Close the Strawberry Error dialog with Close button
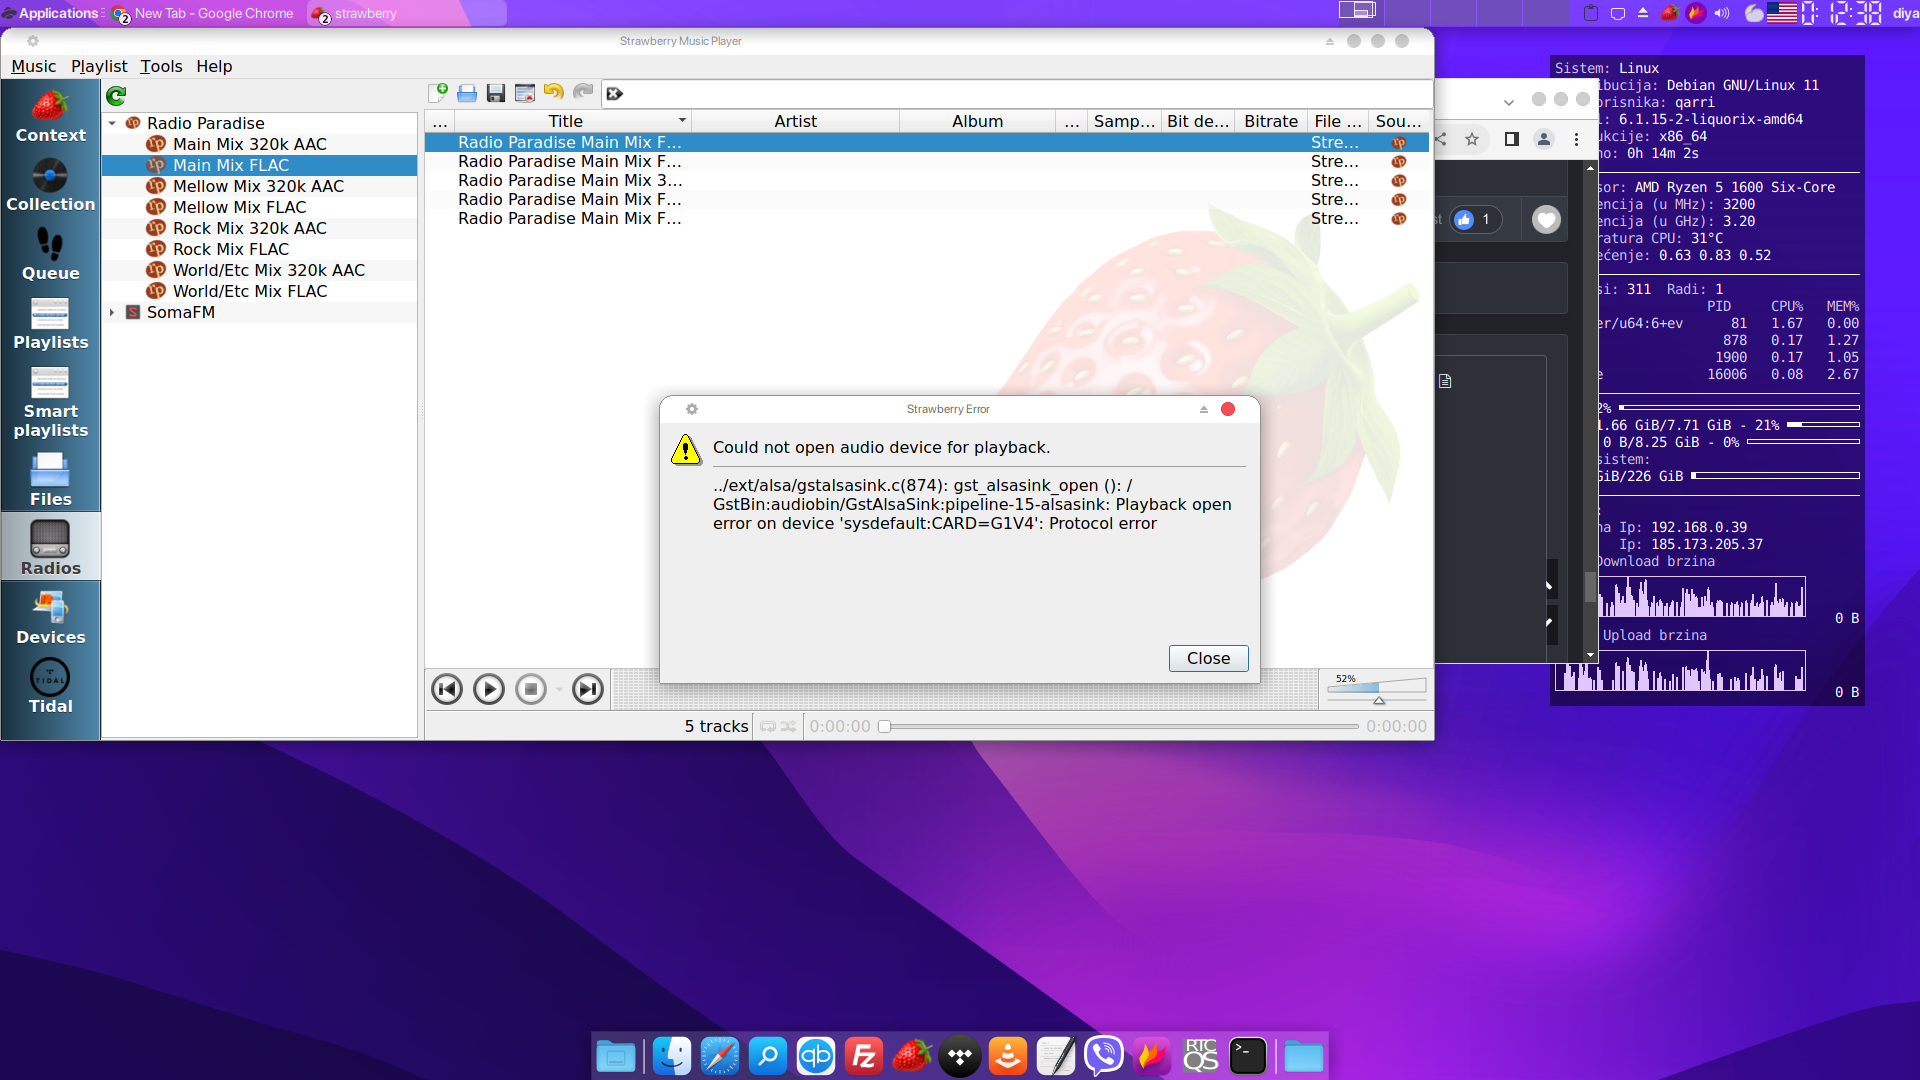This screenshot has height=1080, width=1920. coord(1208,658)
